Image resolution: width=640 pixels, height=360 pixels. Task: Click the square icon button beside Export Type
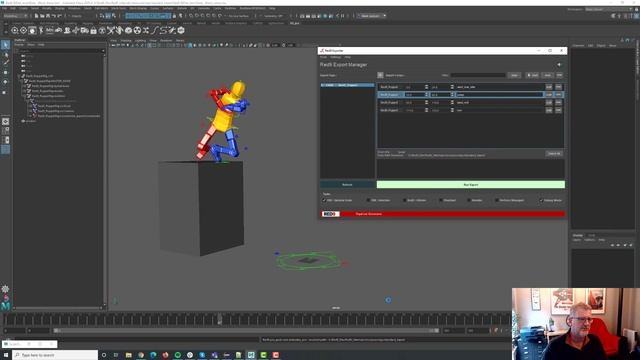(380, 75)
